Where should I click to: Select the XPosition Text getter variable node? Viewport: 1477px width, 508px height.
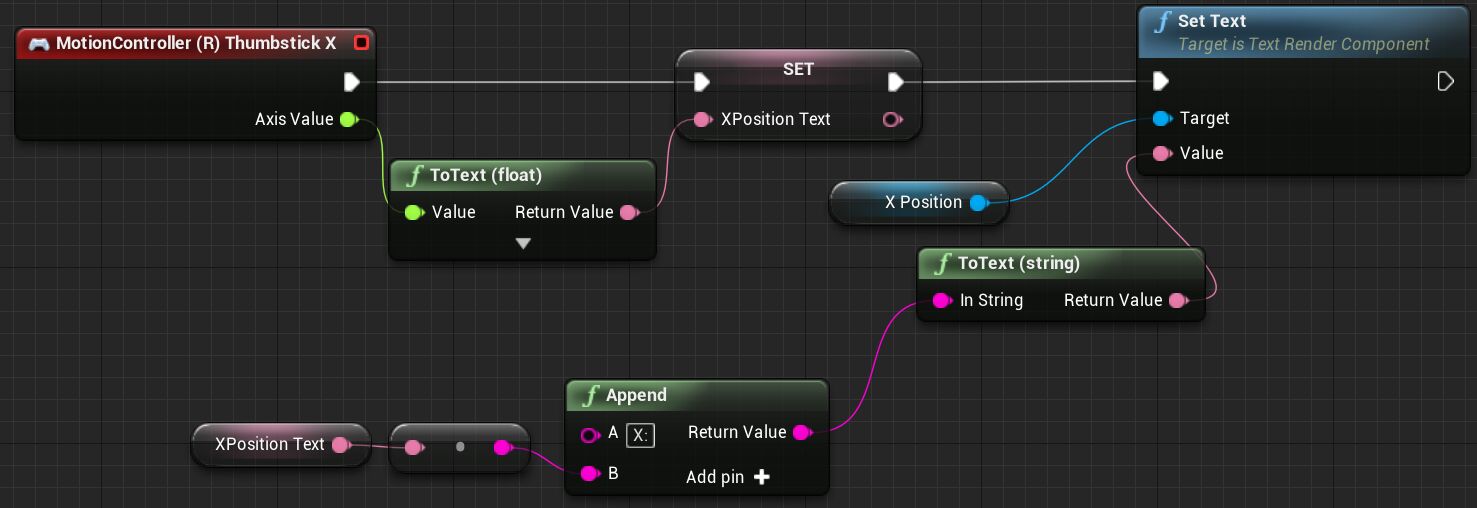(x=270, y=444)
